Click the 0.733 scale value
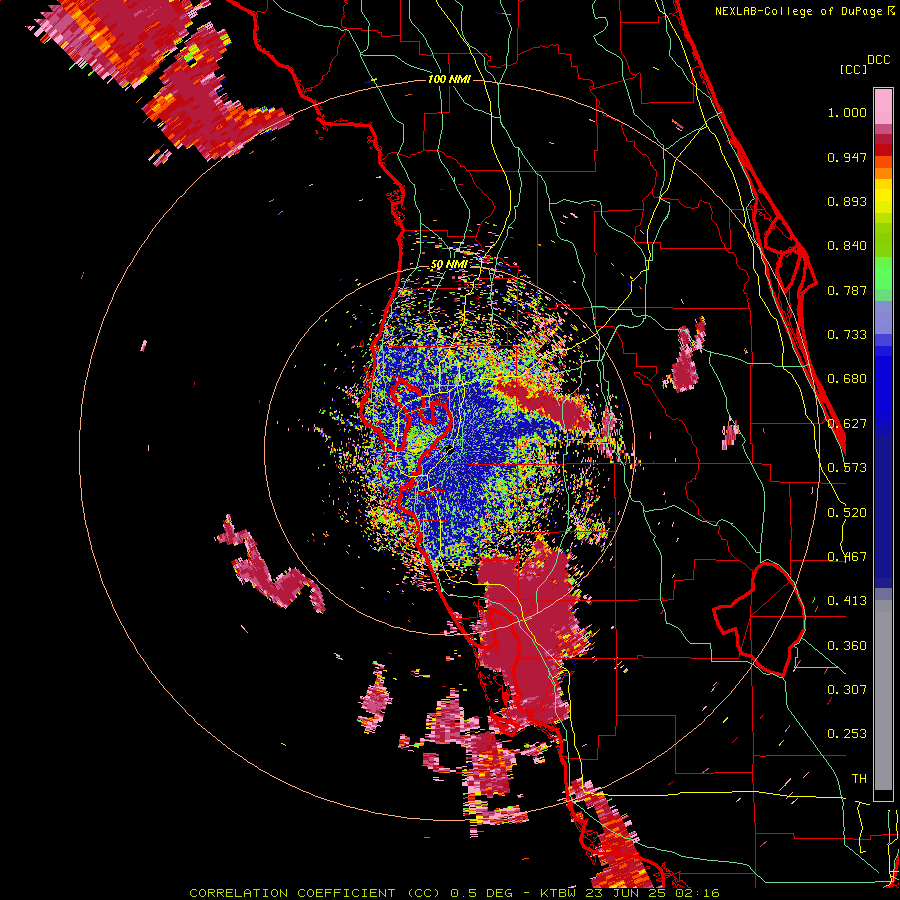 [847, 335]
